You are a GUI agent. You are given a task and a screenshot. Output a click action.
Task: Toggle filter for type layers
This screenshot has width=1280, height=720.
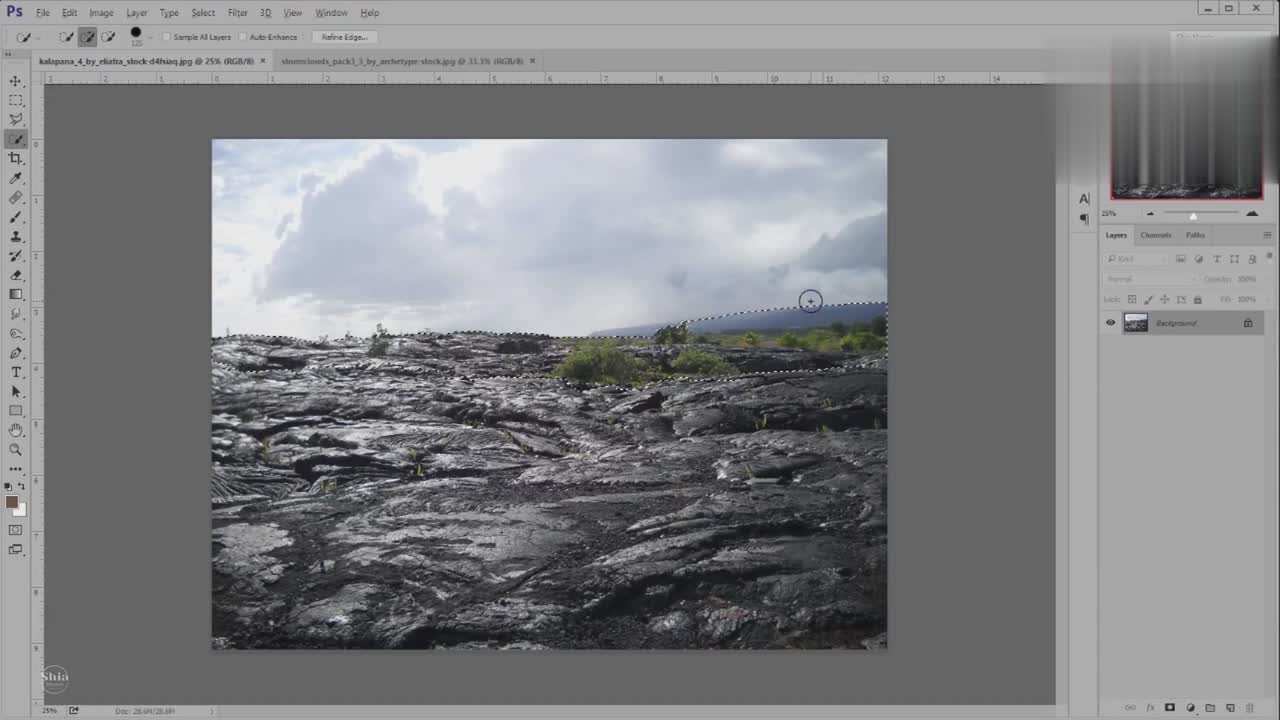click(x=1217, y=259)
